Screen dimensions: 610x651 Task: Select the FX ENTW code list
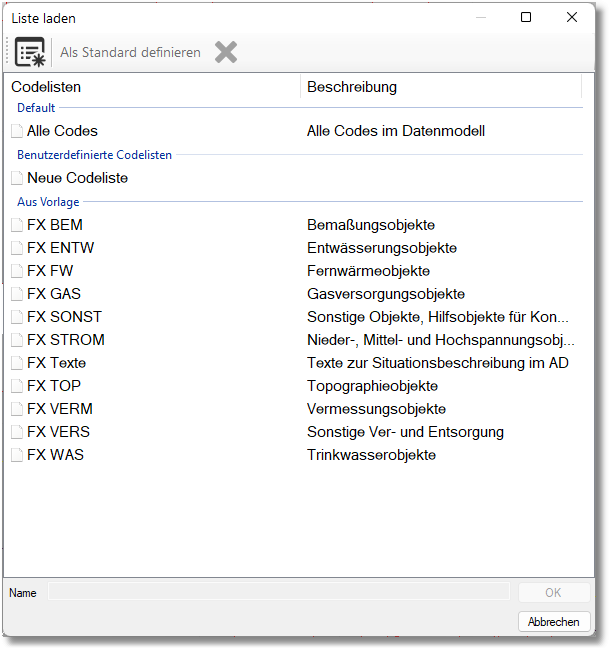[x=60, y=248]
